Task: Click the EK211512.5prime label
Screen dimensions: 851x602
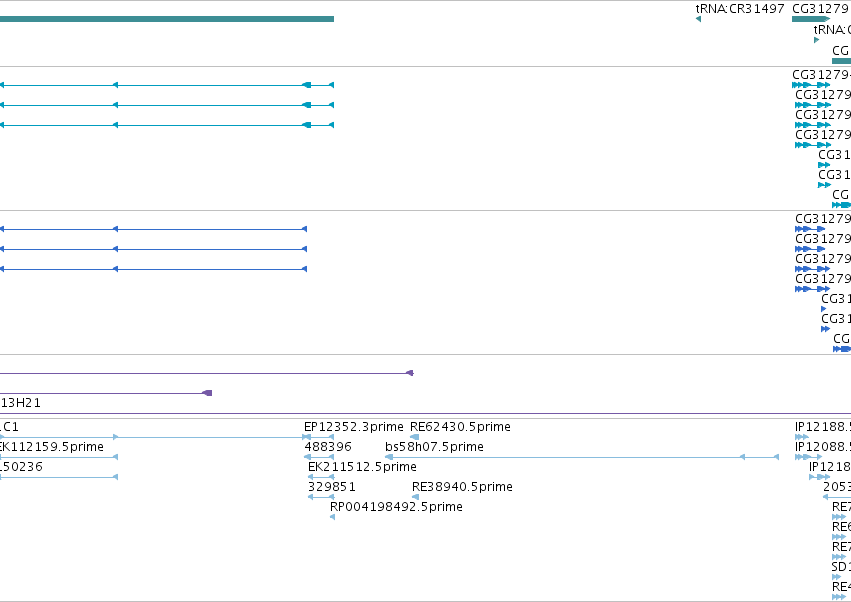Action: click(x=362, y=467)
